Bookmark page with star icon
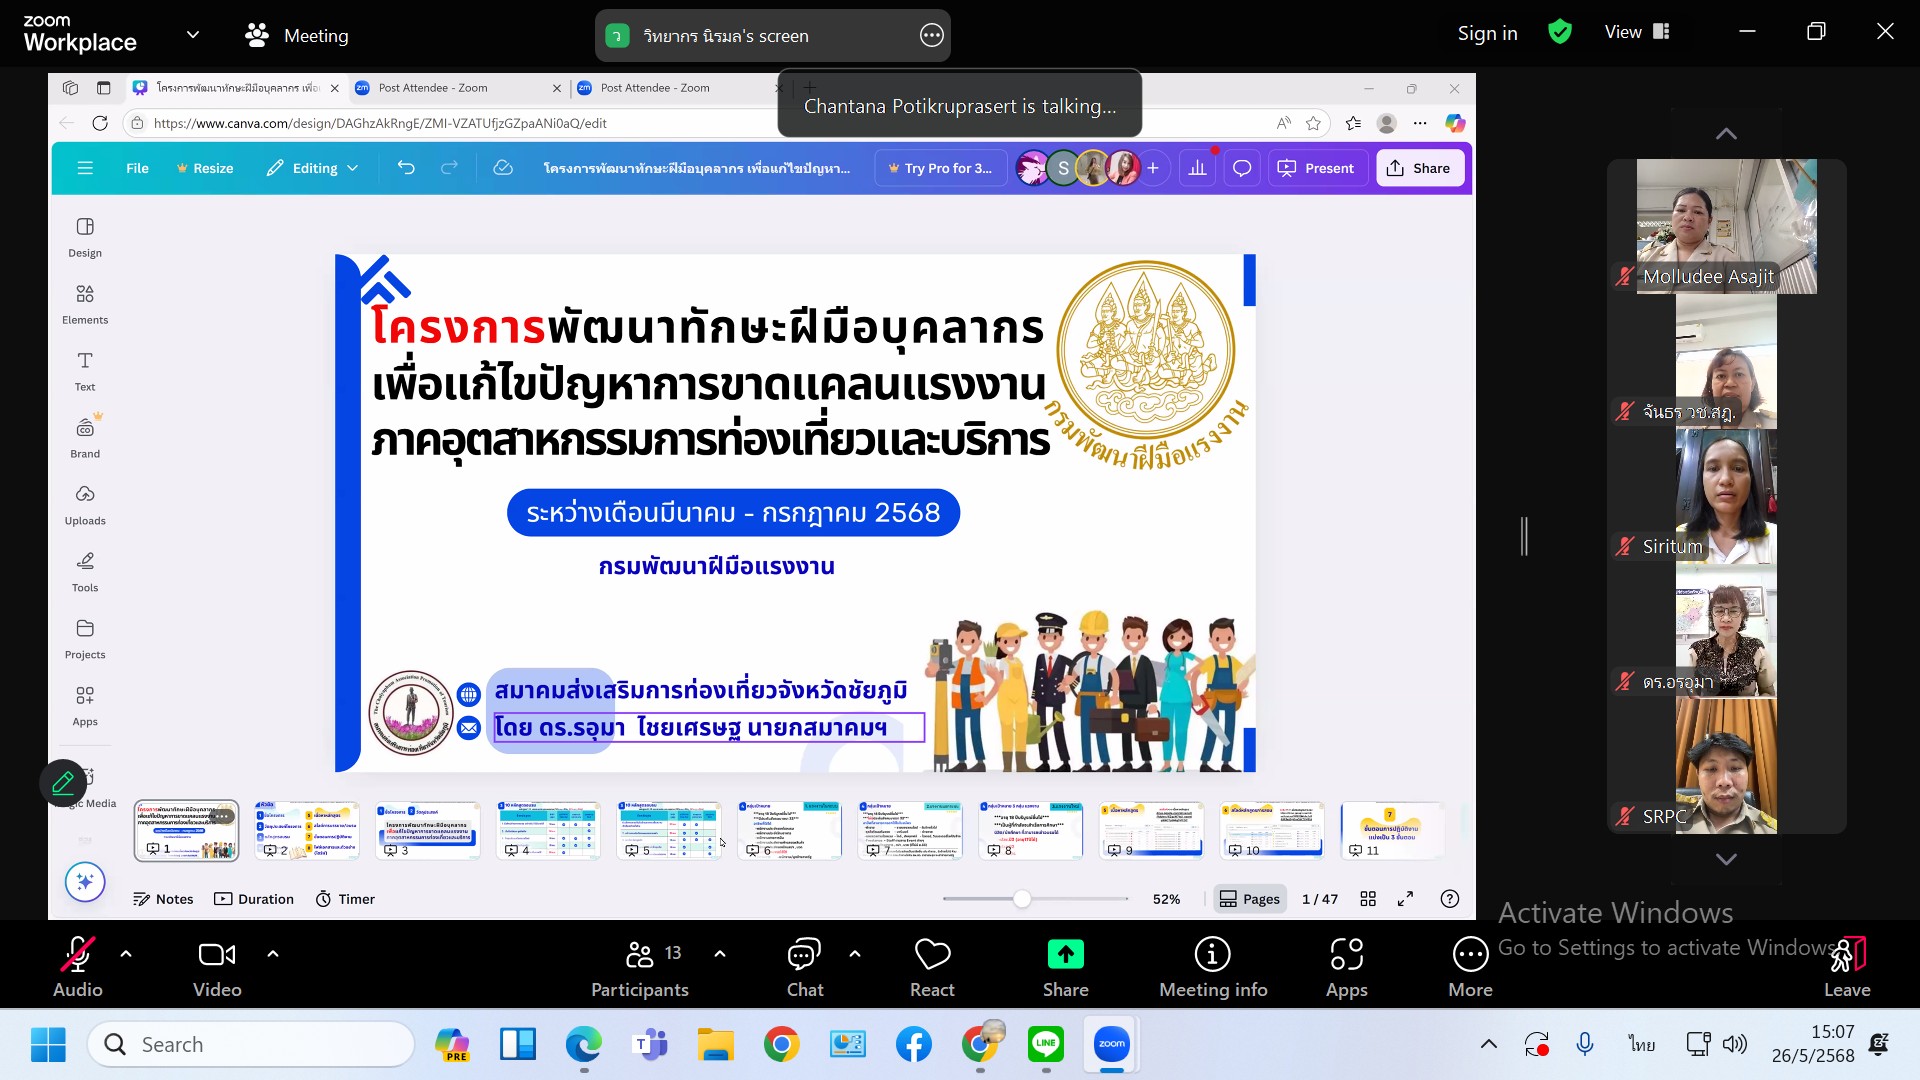Viewport: 1920px width, 1080px height. pos(1313,123)
